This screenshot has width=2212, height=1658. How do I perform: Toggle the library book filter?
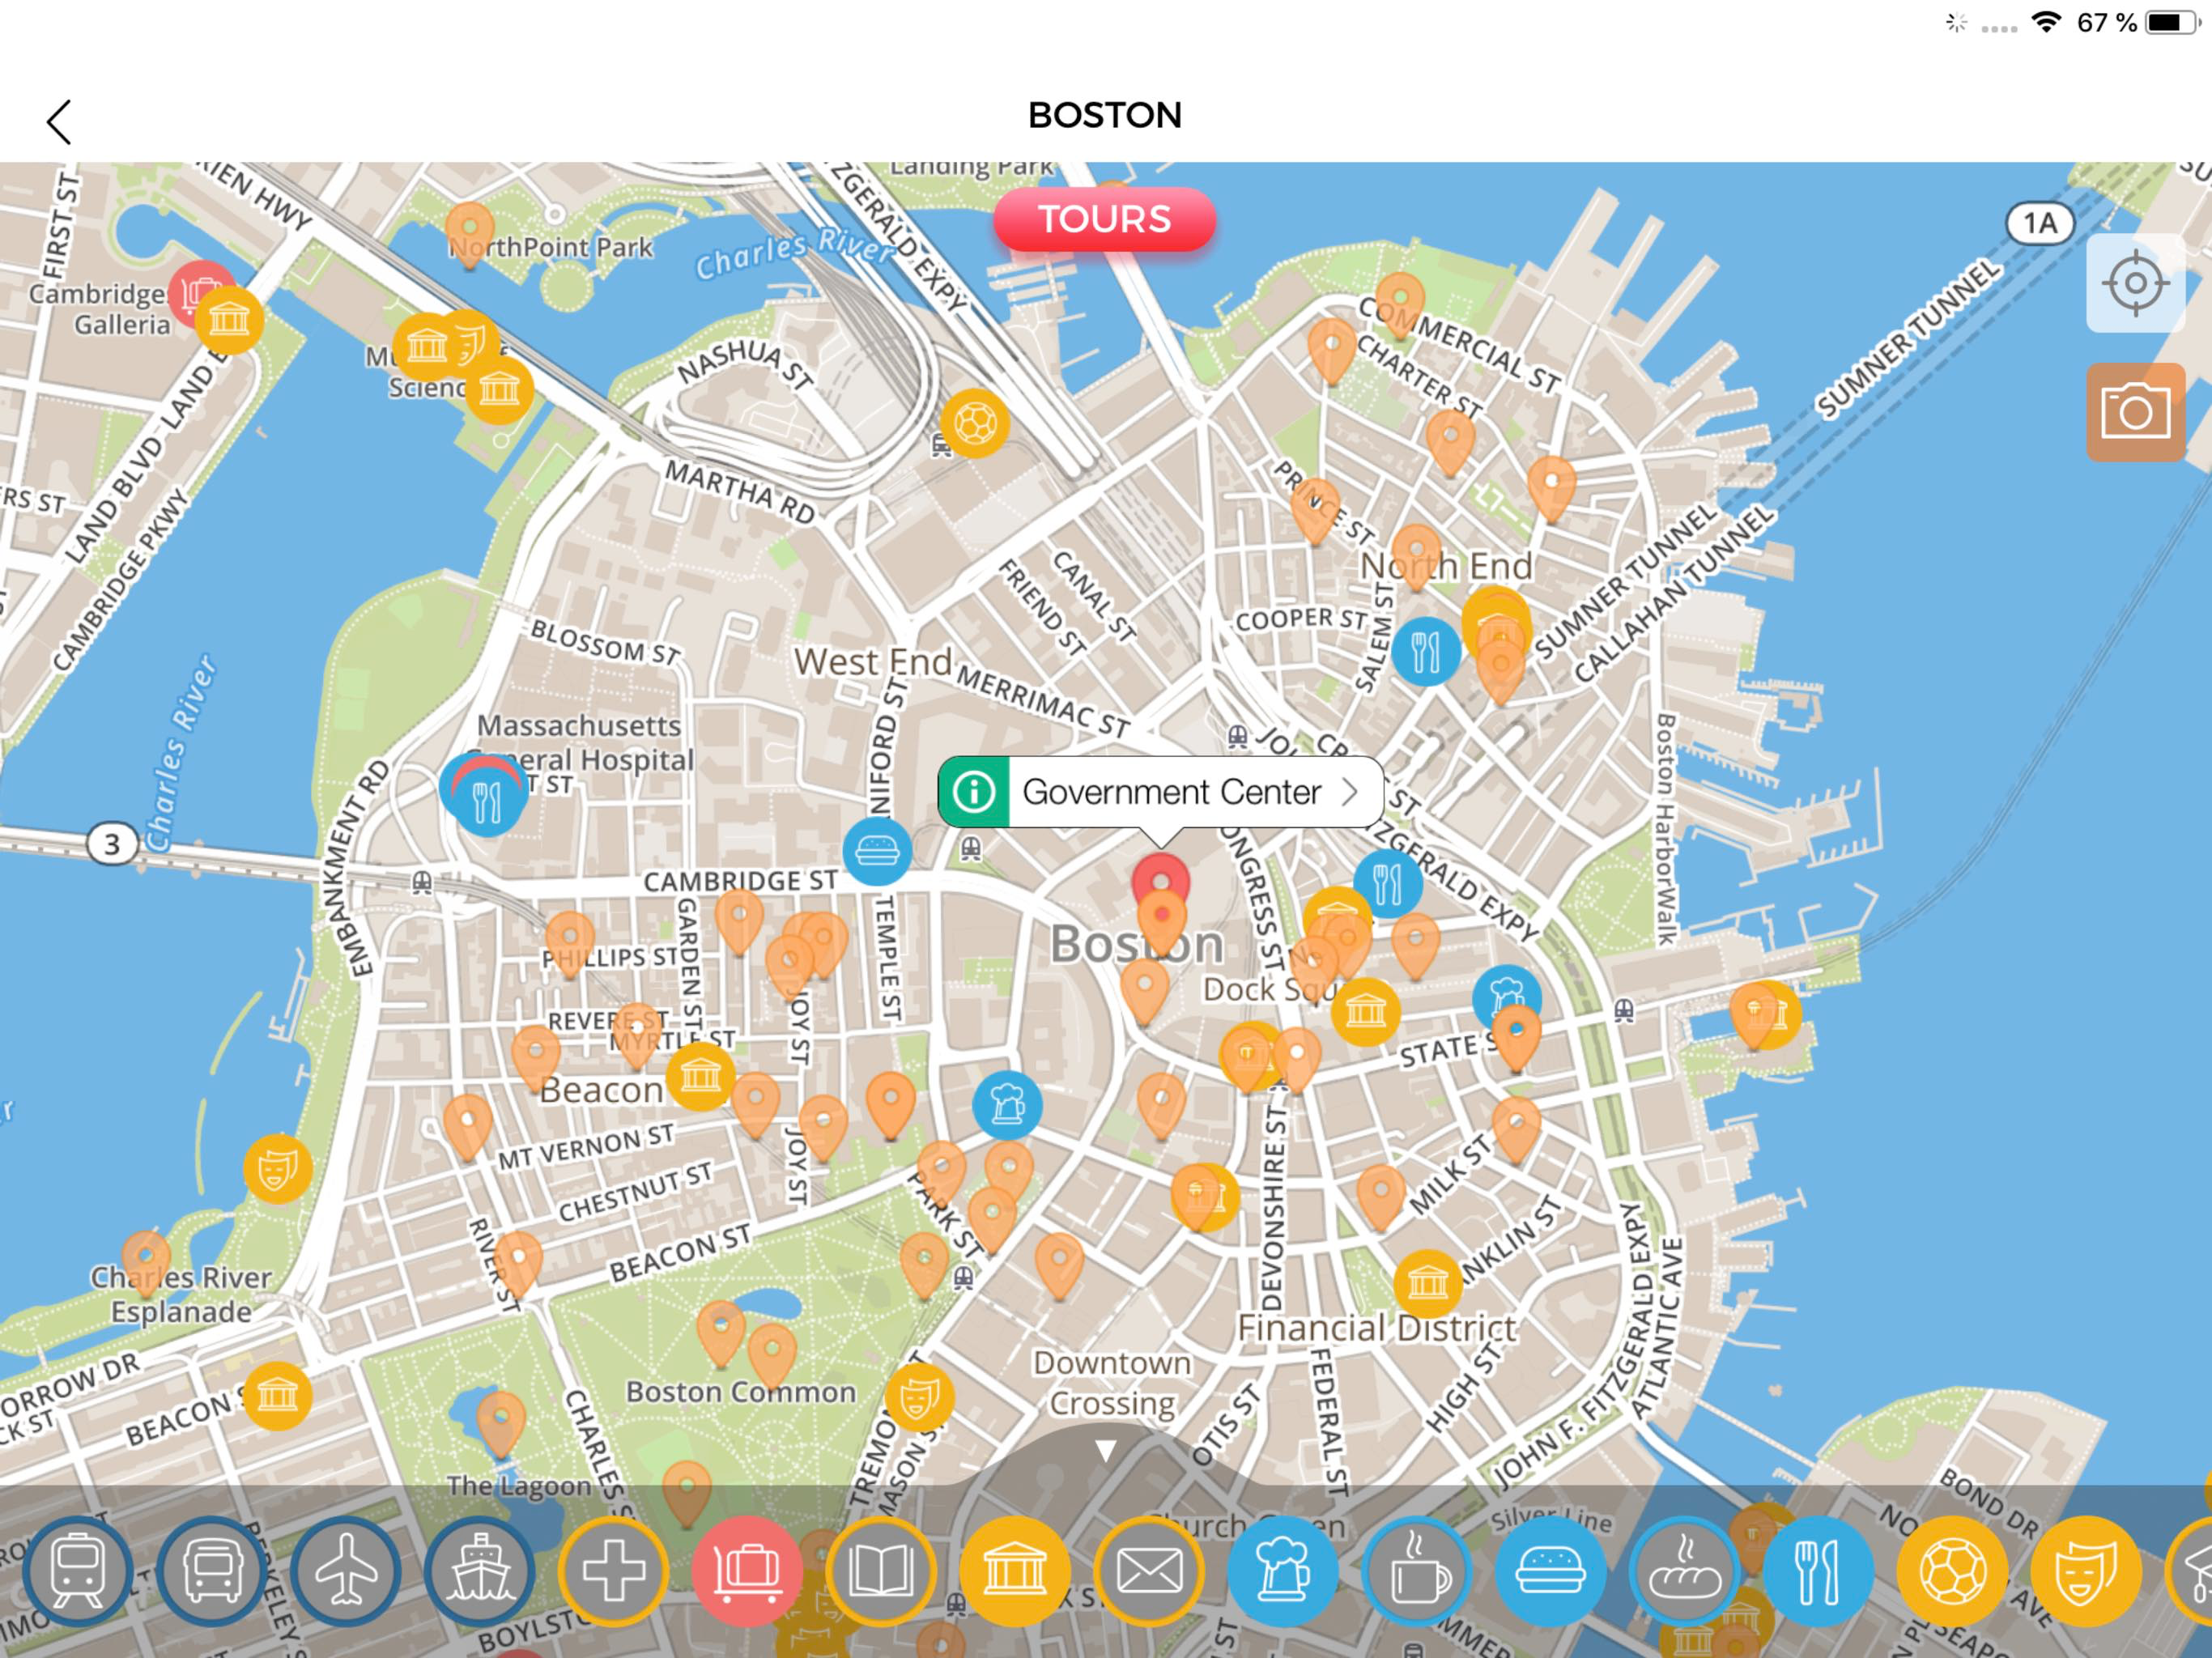[881, 1571]
